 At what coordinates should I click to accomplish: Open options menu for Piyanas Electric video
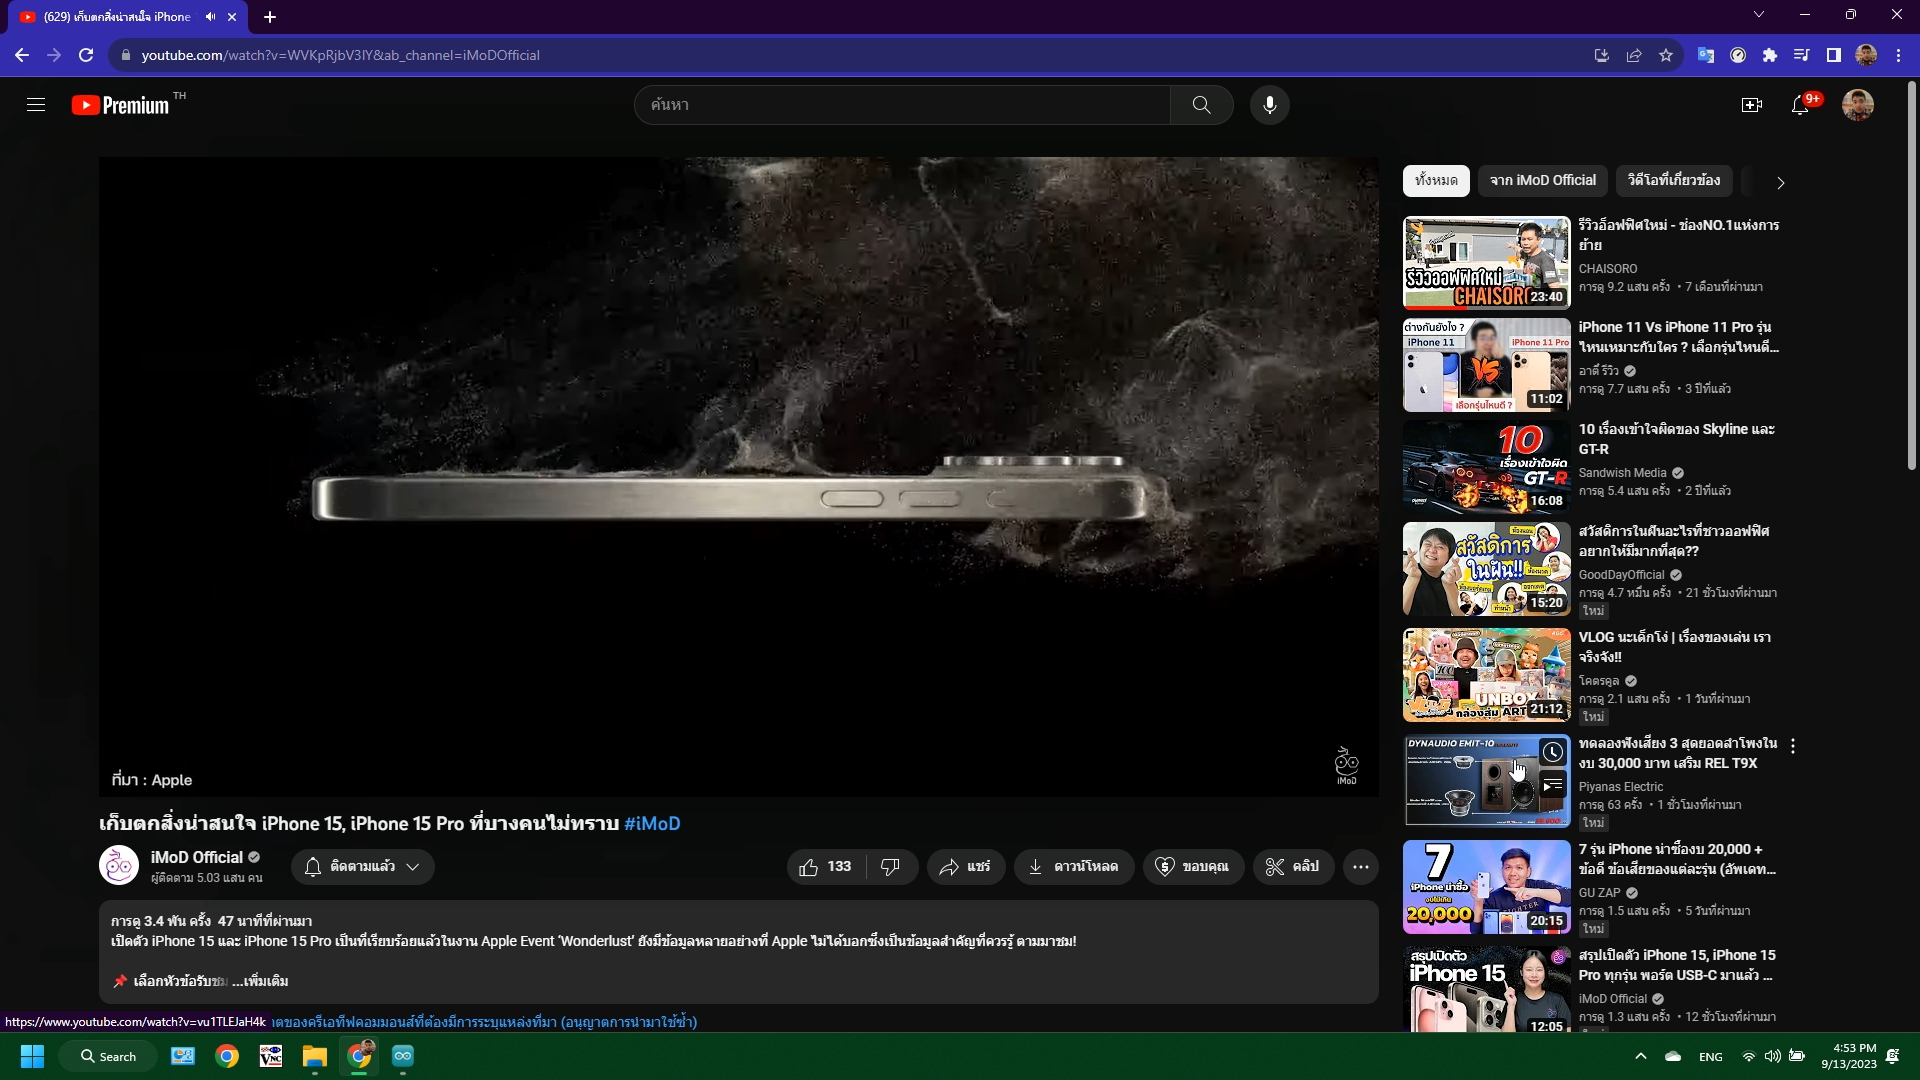[x=1793, y=746]
